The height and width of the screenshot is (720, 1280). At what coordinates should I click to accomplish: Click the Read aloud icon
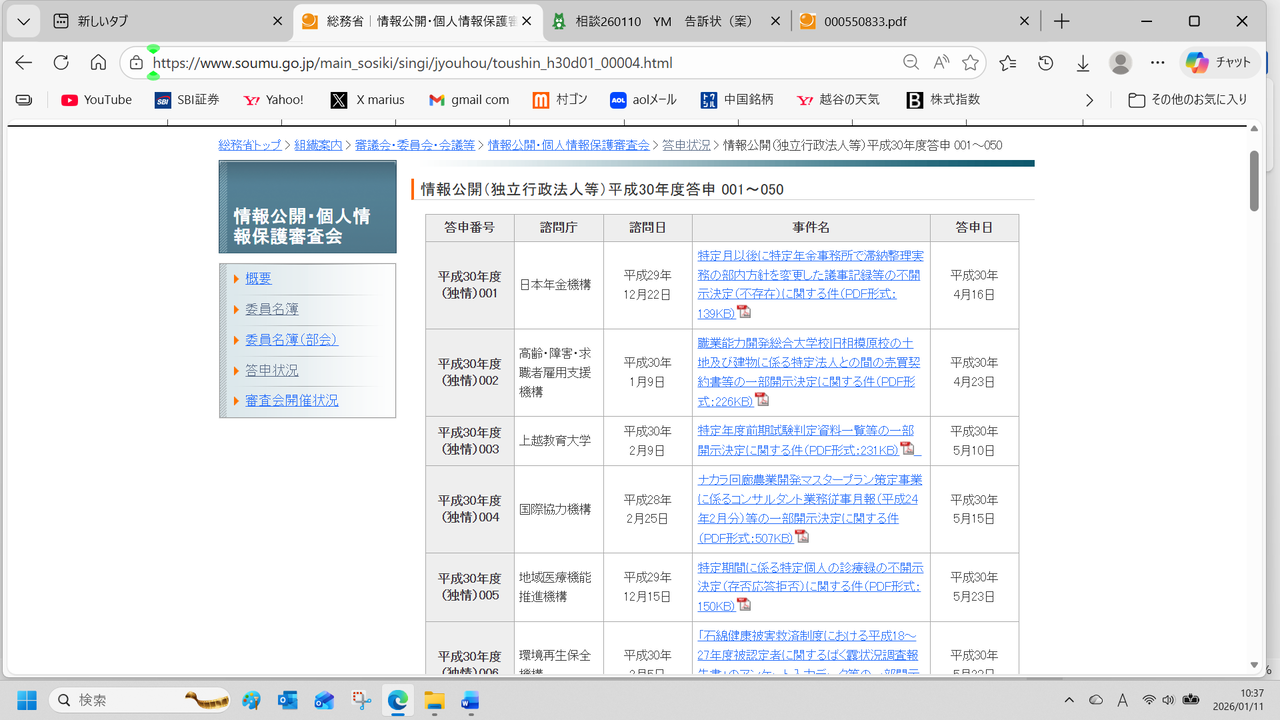[x=941, y=62]
